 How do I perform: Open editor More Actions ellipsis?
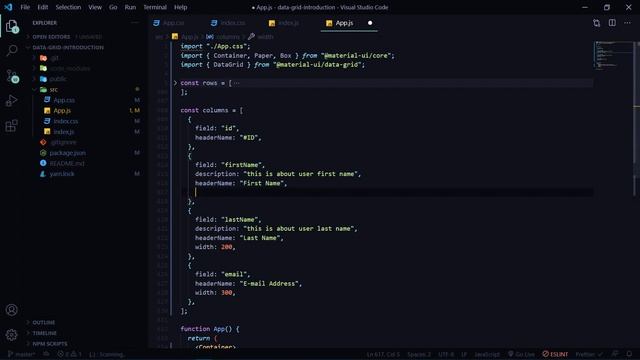(x=627, y=23)
